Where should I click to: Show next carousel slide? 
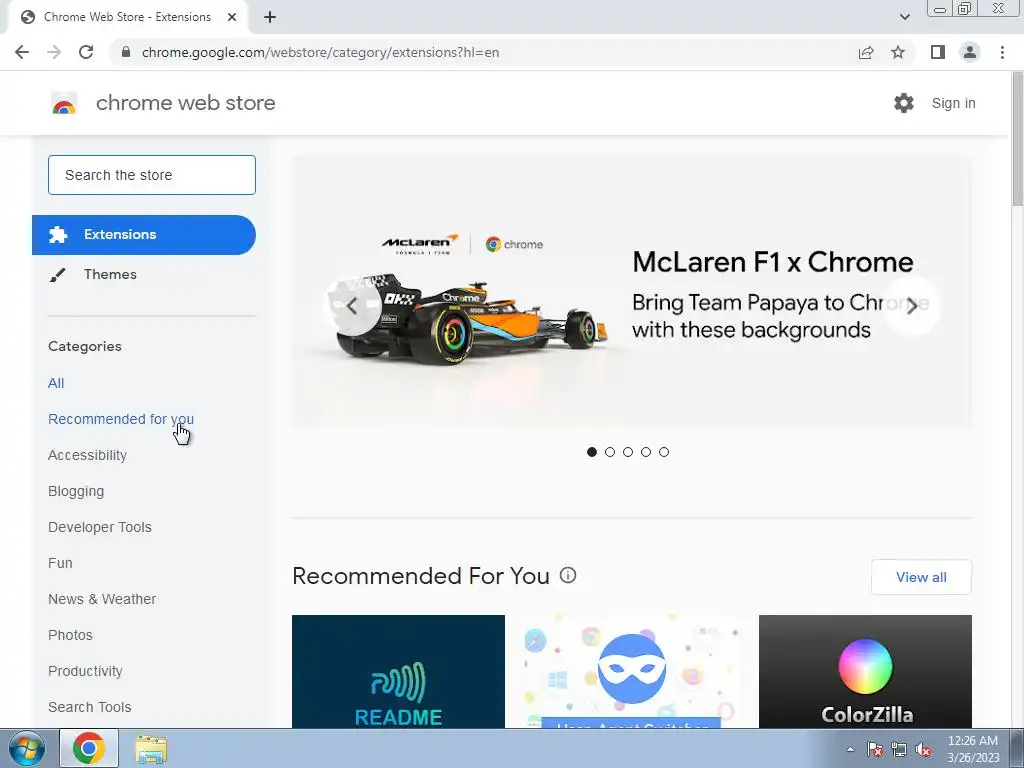[912, 306]
